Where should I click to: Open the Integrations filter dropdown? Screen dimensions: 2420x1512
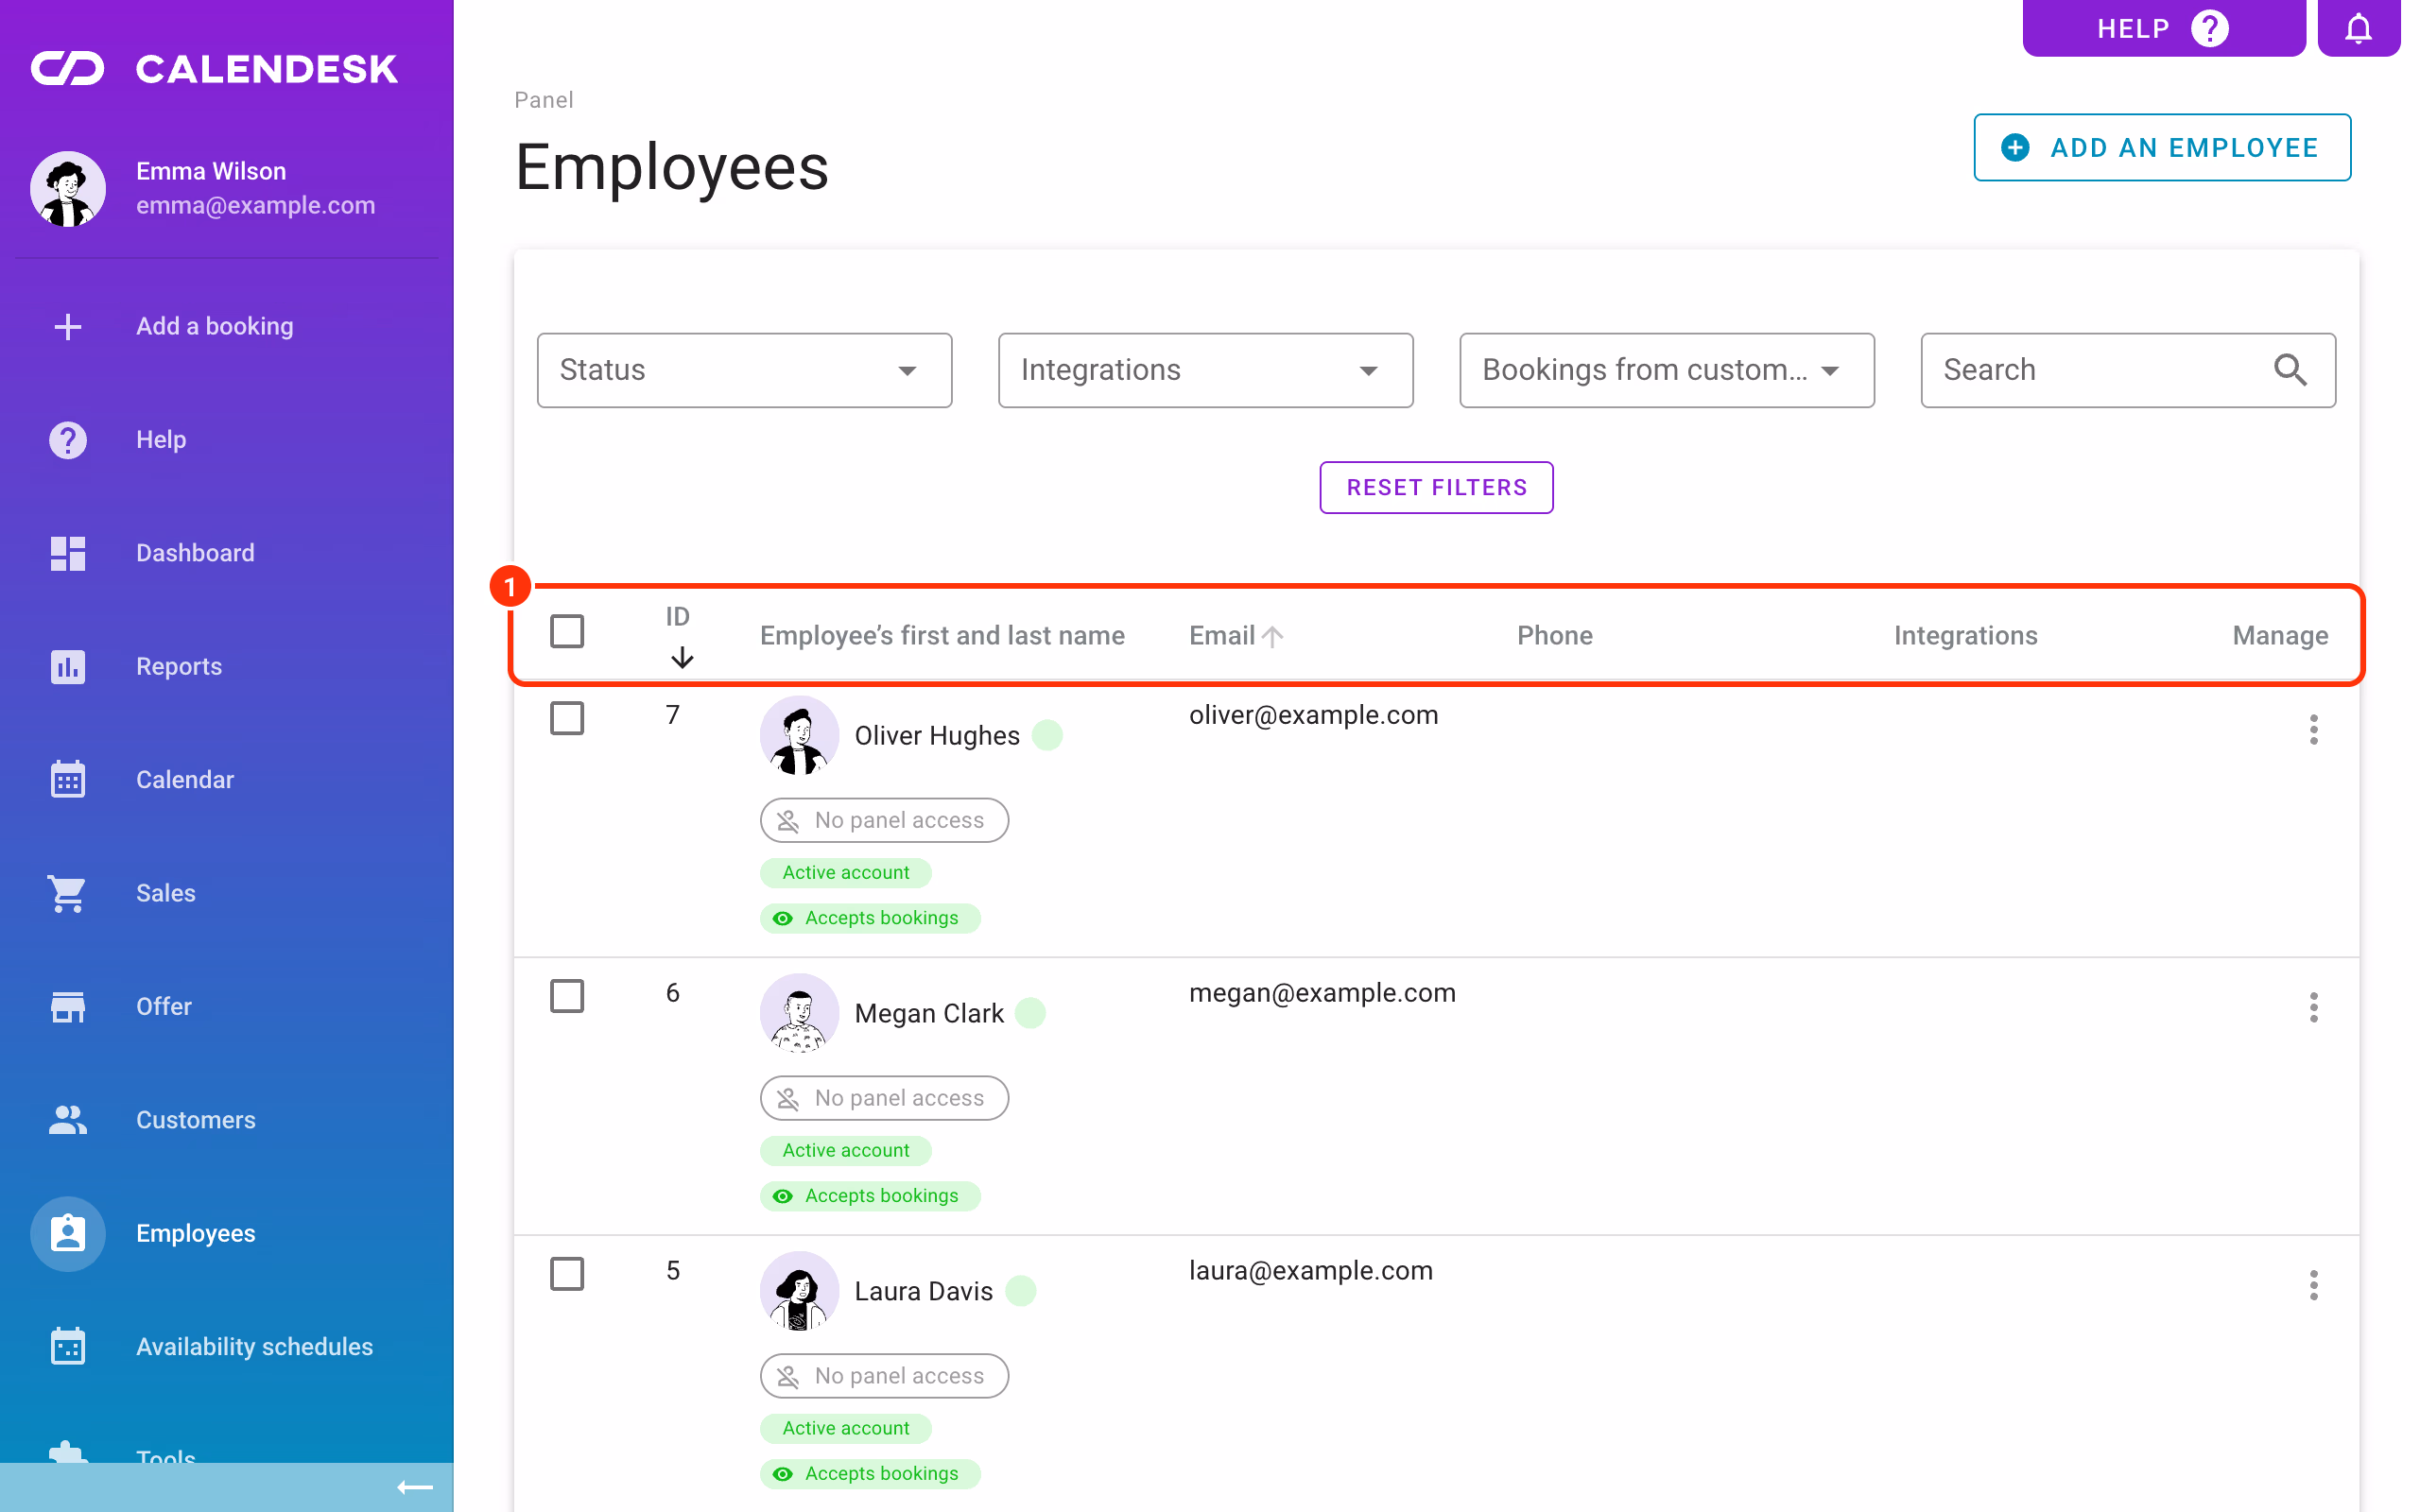pos(1205,370)
